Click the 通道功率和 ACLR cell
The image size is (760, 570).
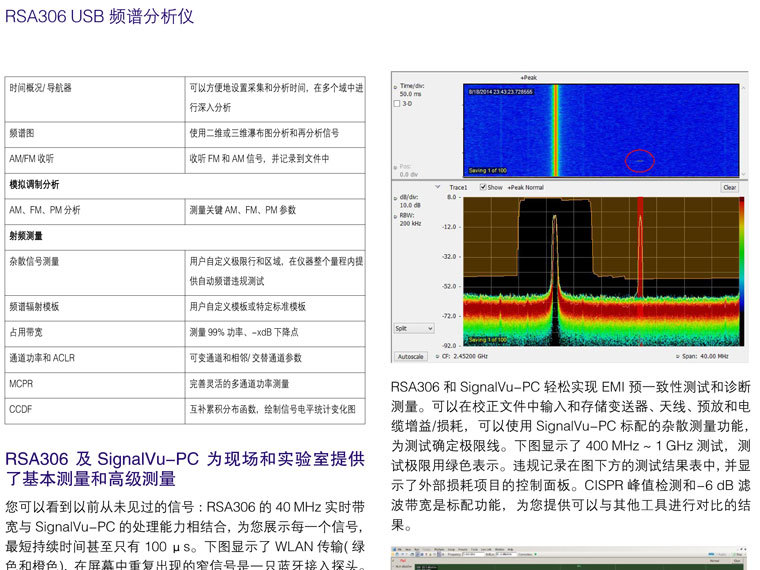point(95,360)
